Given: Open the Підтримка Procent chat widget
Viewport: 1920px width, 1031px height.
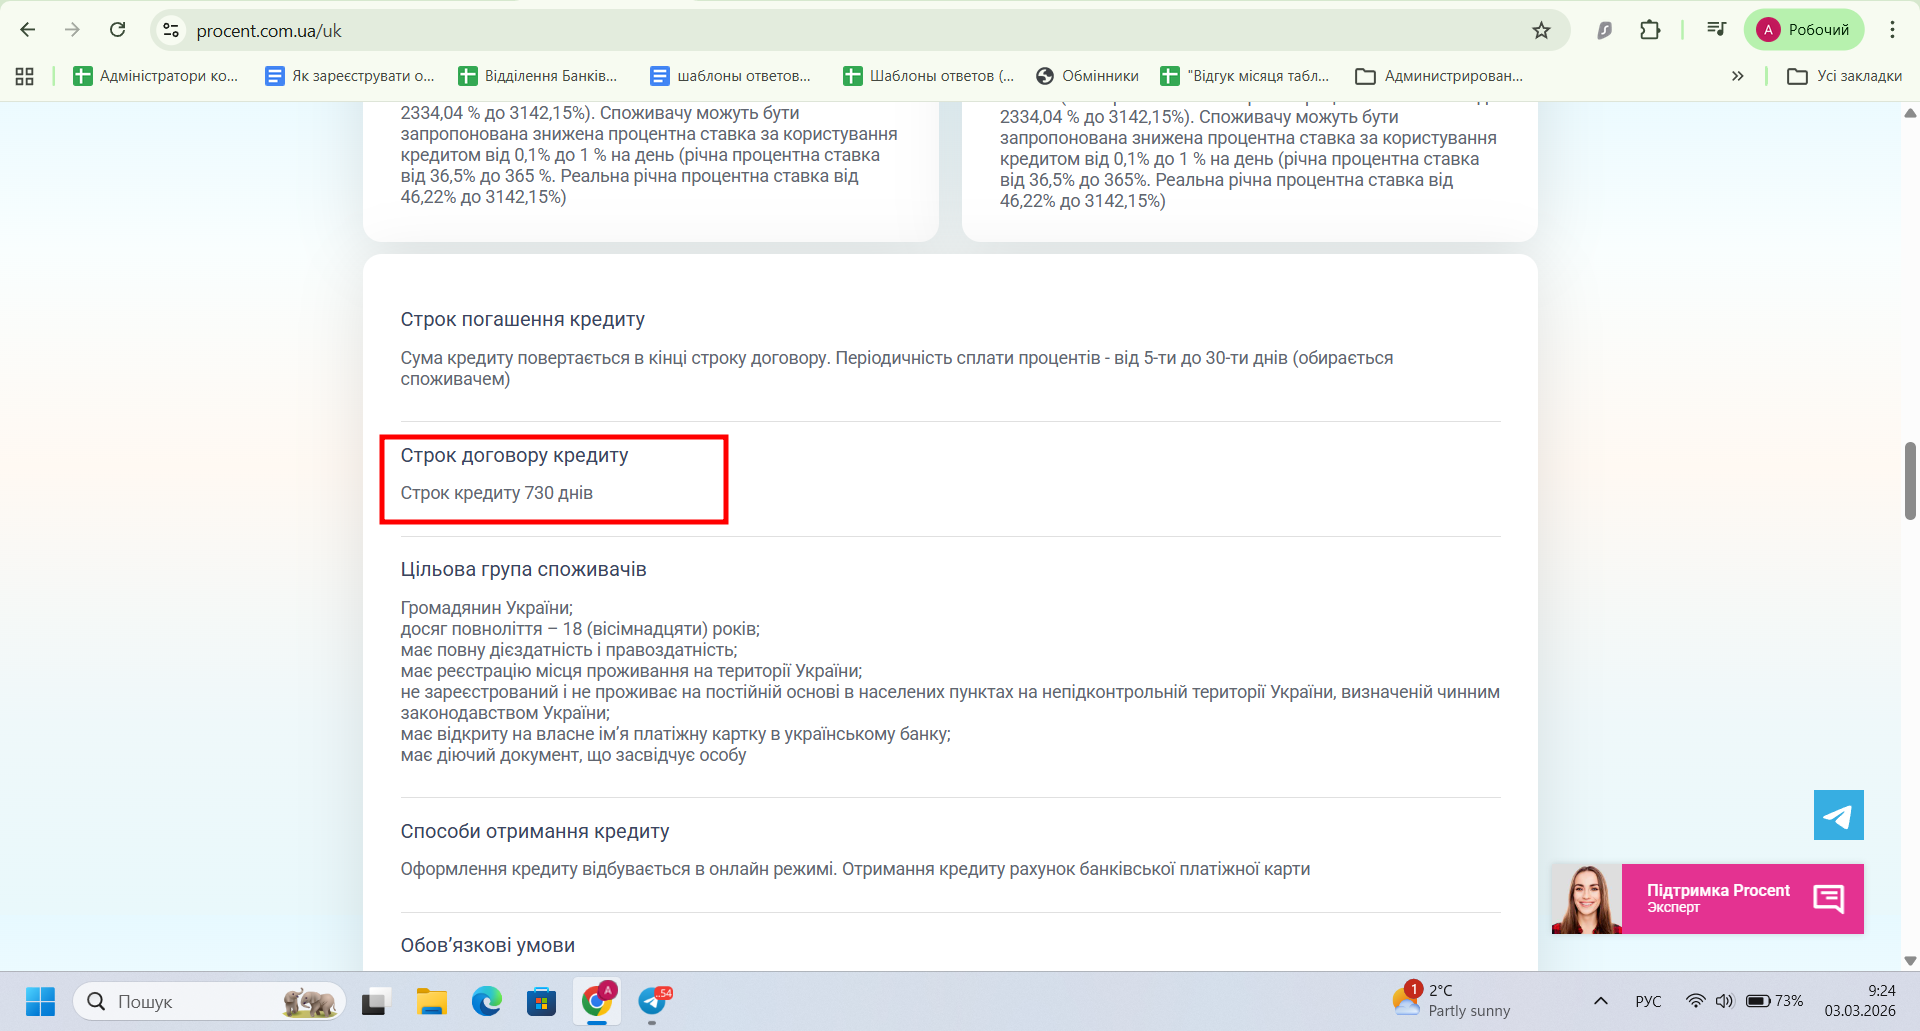Looking at the screenshot, I should pos(1707,899).
